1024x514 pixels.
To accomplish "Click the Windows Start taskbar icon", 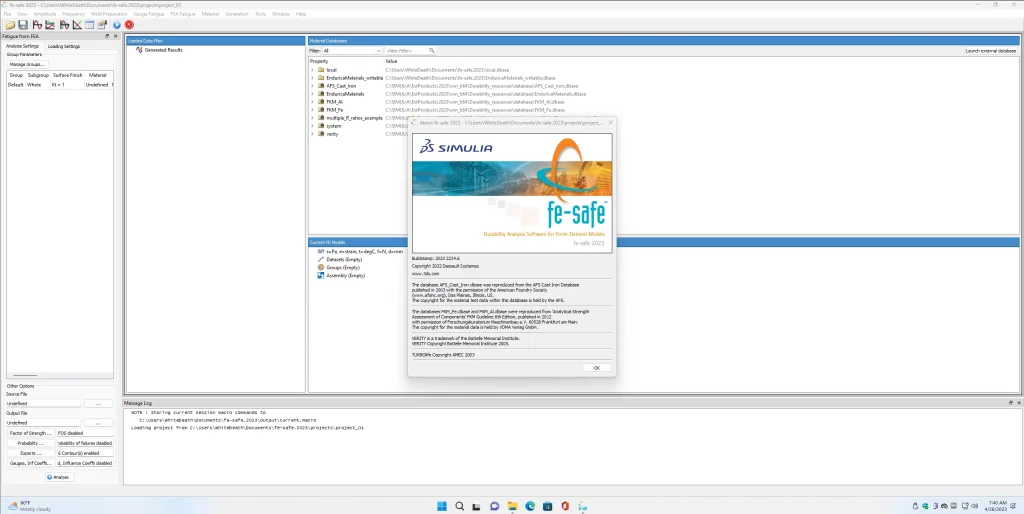I will point(437,505).
